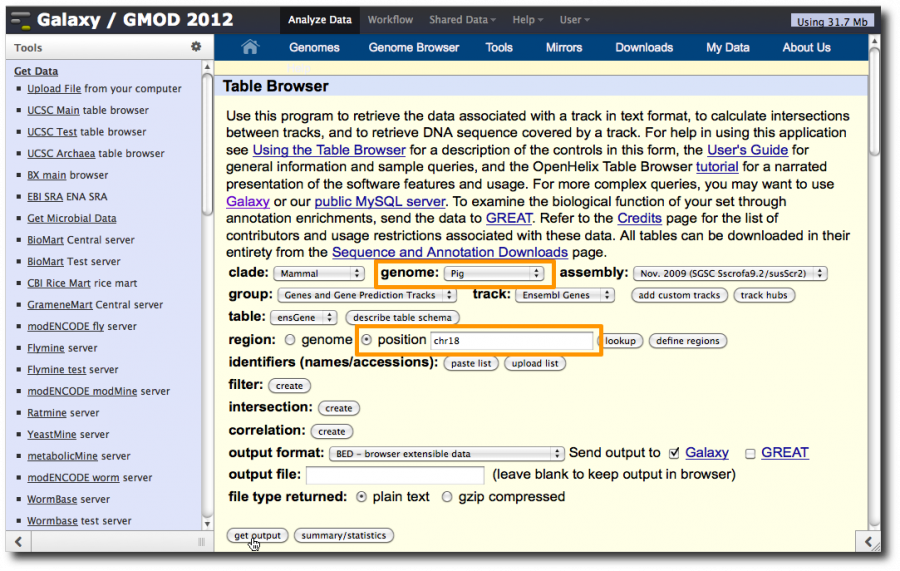This screenshot has height=571, width=900.
Task: Switch to Analyze Data tab
Action: click(320, 20)
